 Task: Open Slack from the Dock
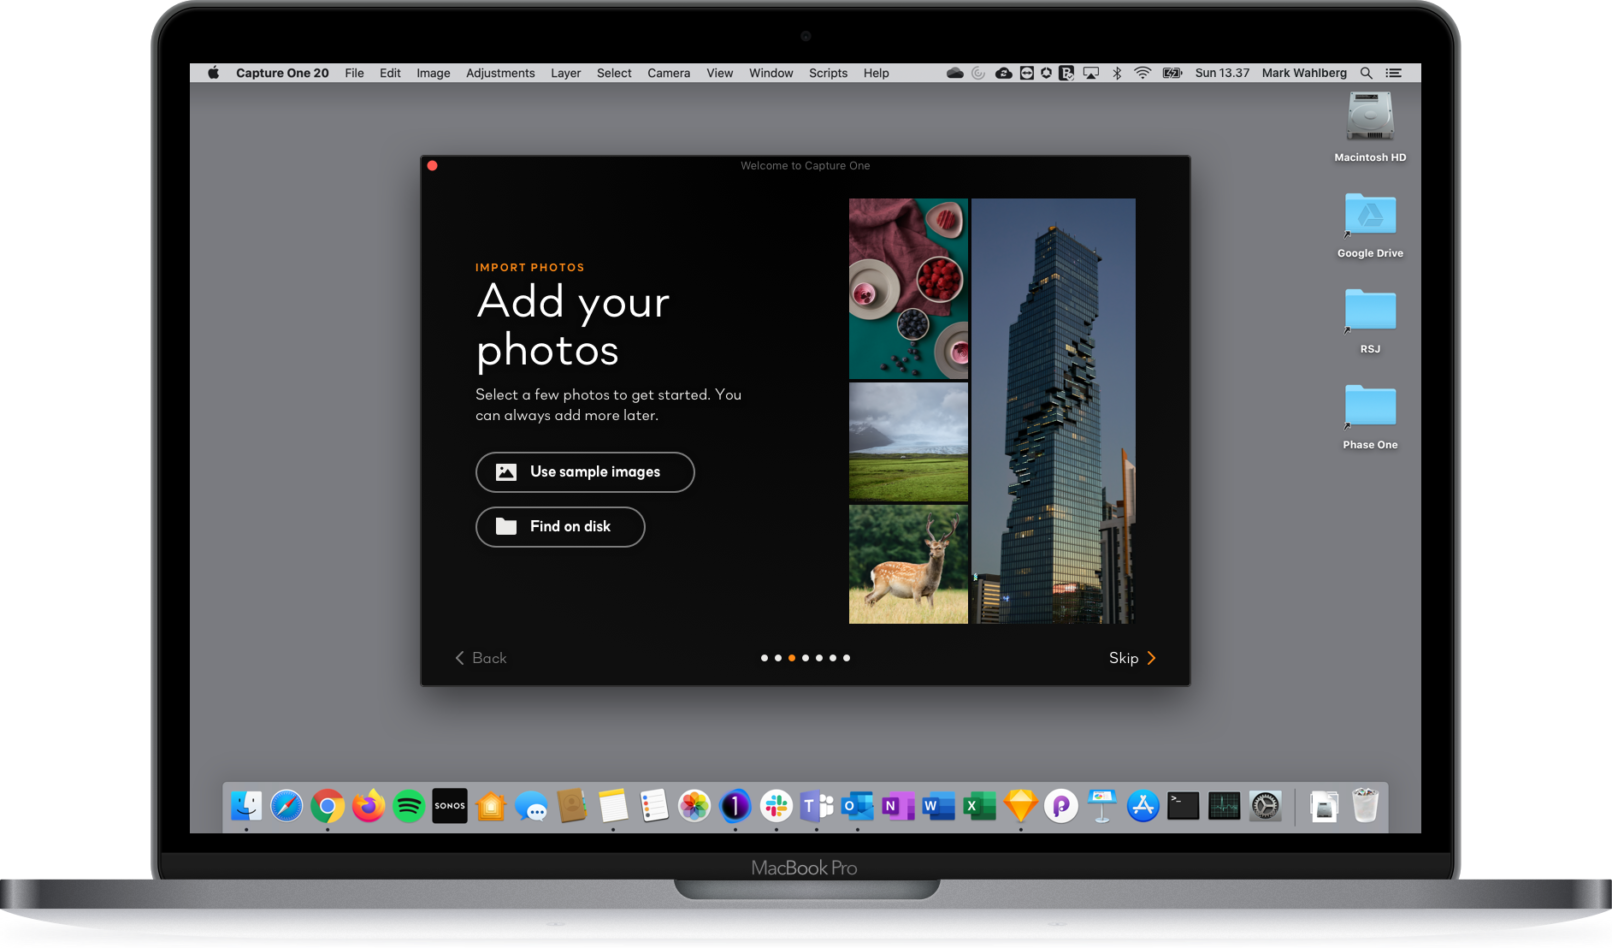coord(776,806)
